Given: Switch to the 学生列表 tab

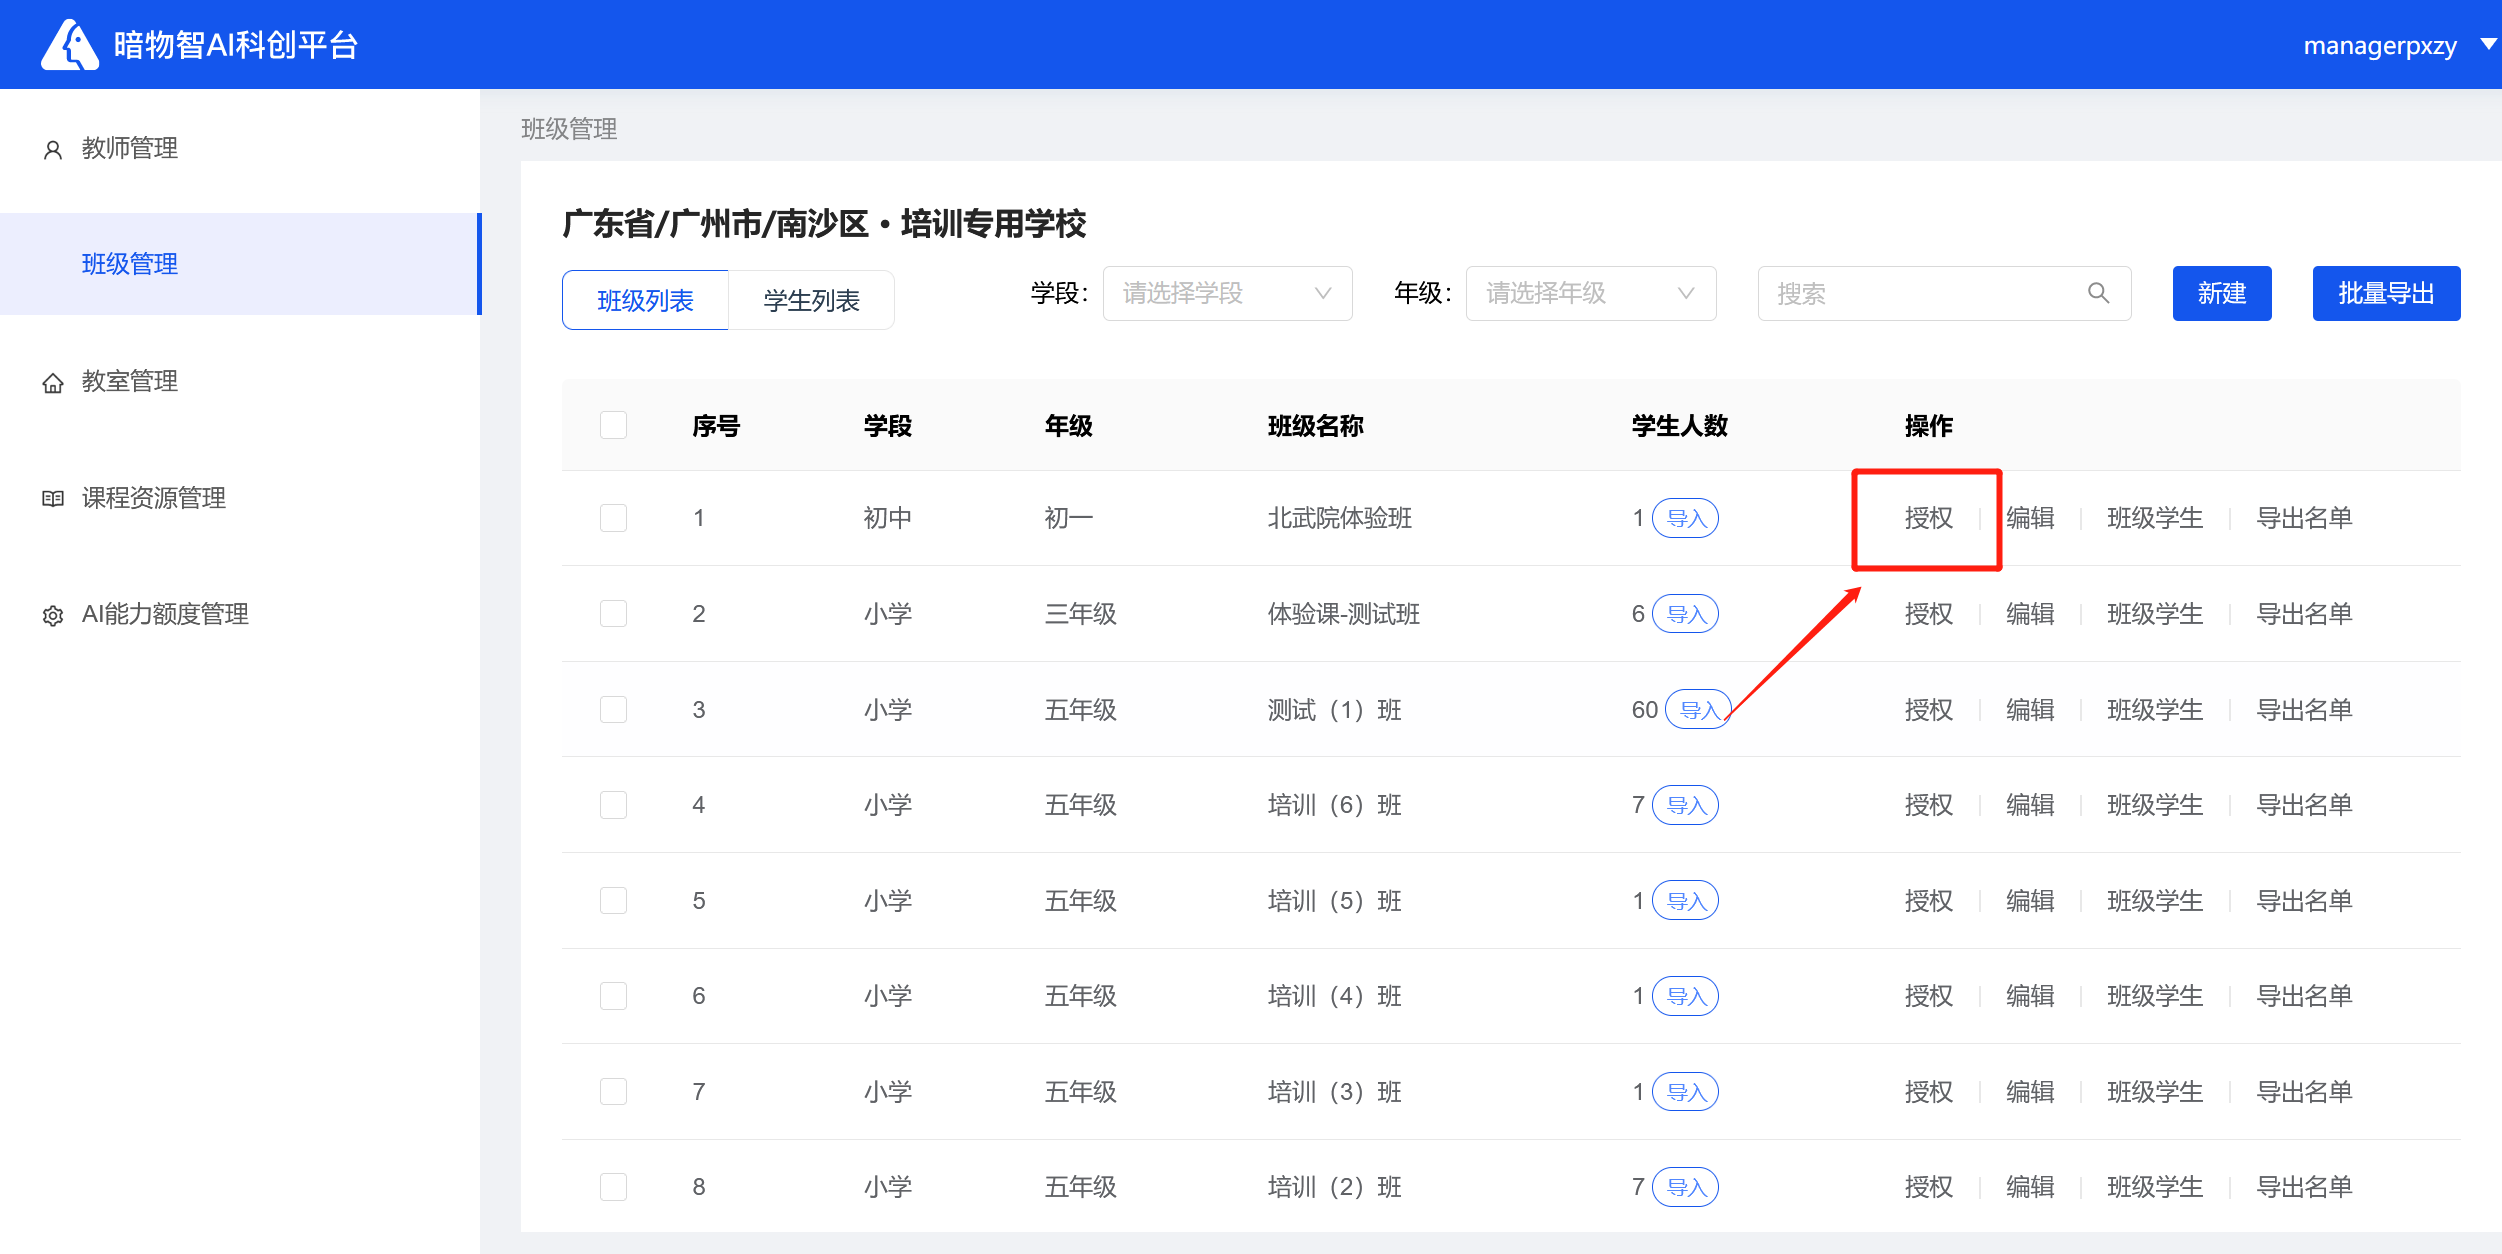Looking at the screenshot, I should coord(811,300).
